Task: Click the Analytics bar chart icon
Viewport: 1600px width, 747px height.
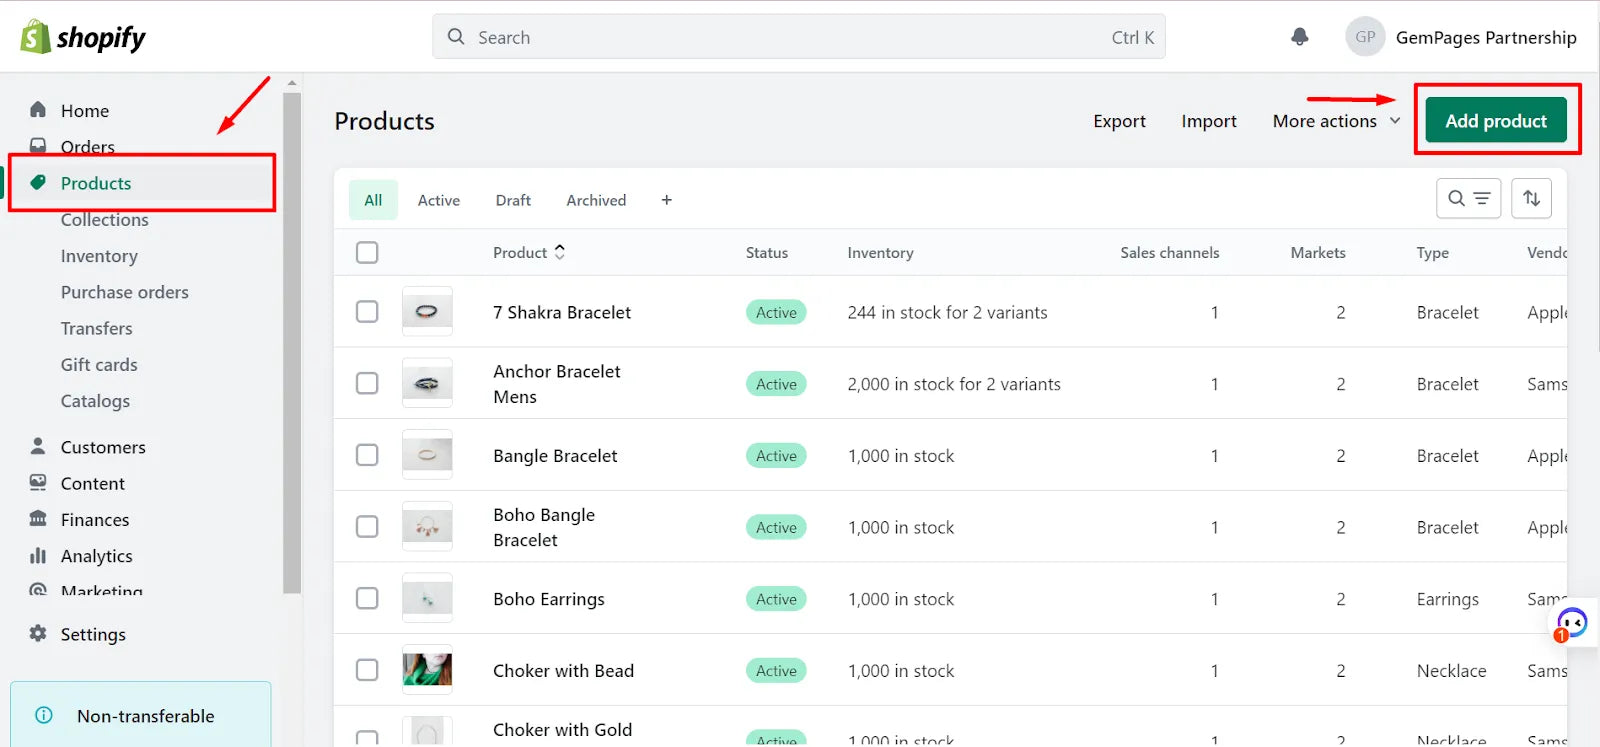Action: point(38,555)
